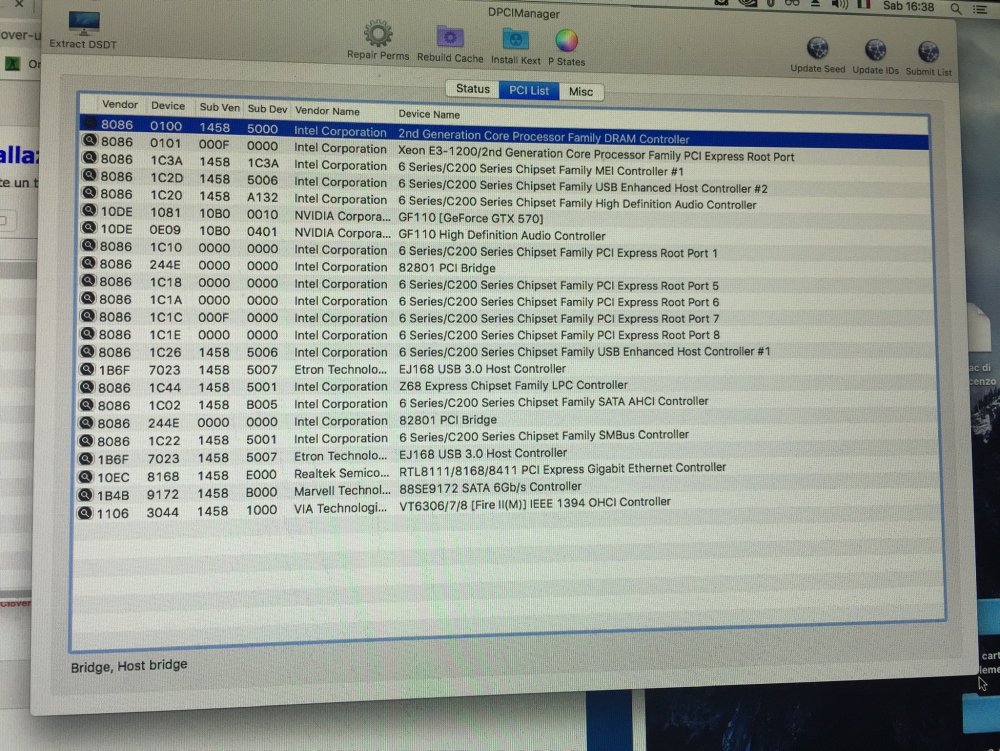Click the magnifier icon on the VIA VT6306 IEEE 1394 row

point(85,513)
